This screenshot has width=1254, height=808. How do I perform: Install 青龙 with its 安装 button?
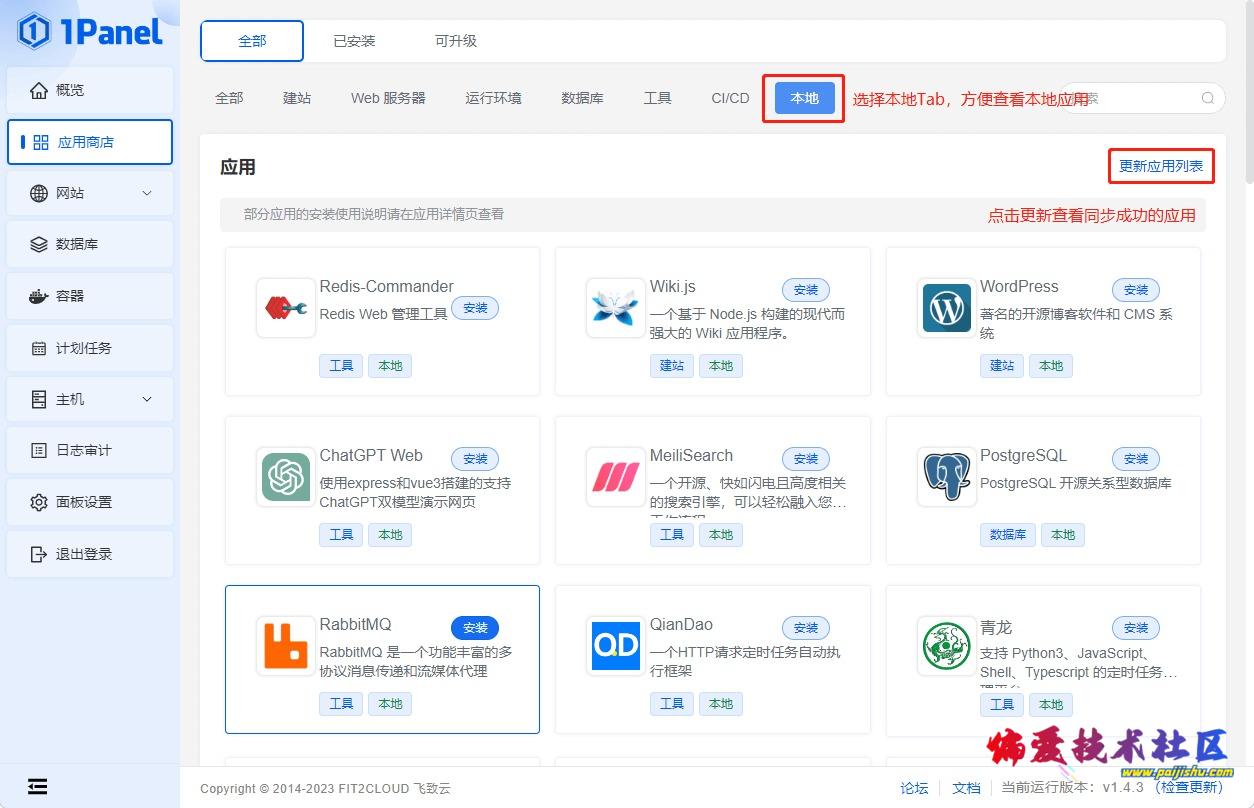[x=1136, y=628]
